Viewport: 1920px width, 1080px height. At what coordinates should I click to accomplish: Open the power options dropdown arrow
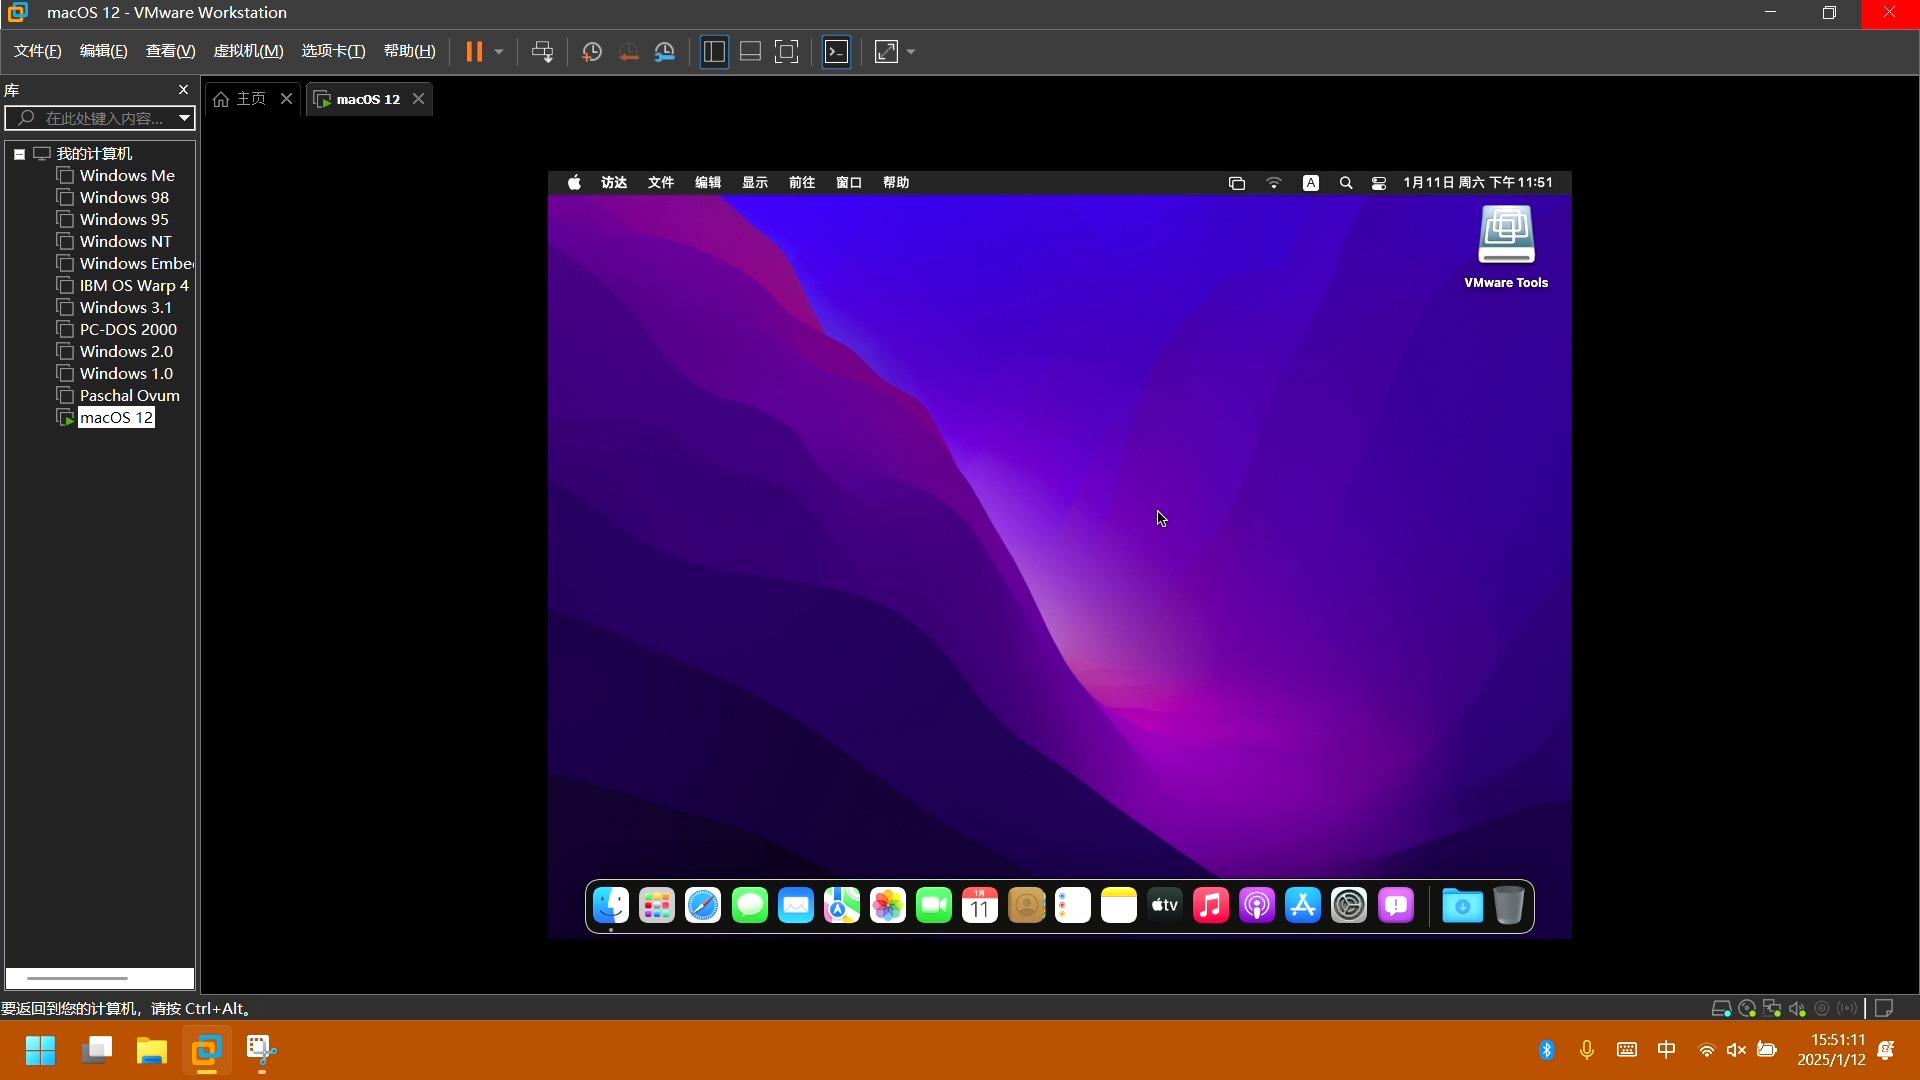[499, 52]
